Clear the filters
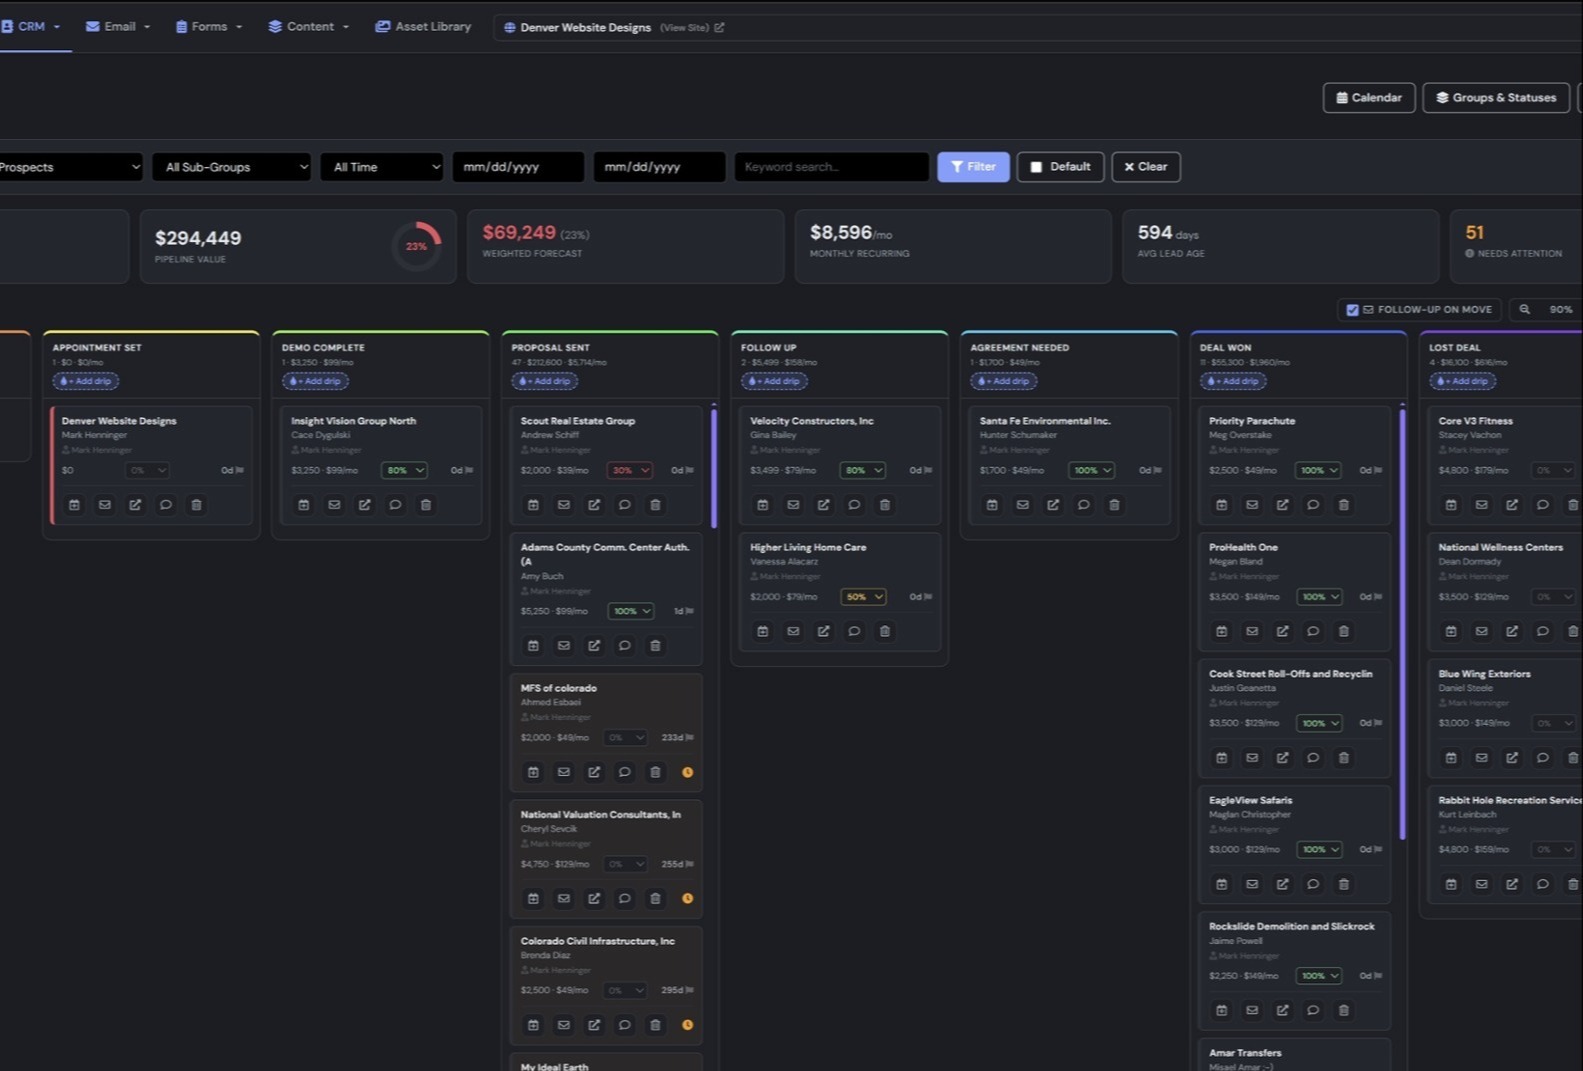This screenshot has height=1071, width=1583. [1146, 167]
